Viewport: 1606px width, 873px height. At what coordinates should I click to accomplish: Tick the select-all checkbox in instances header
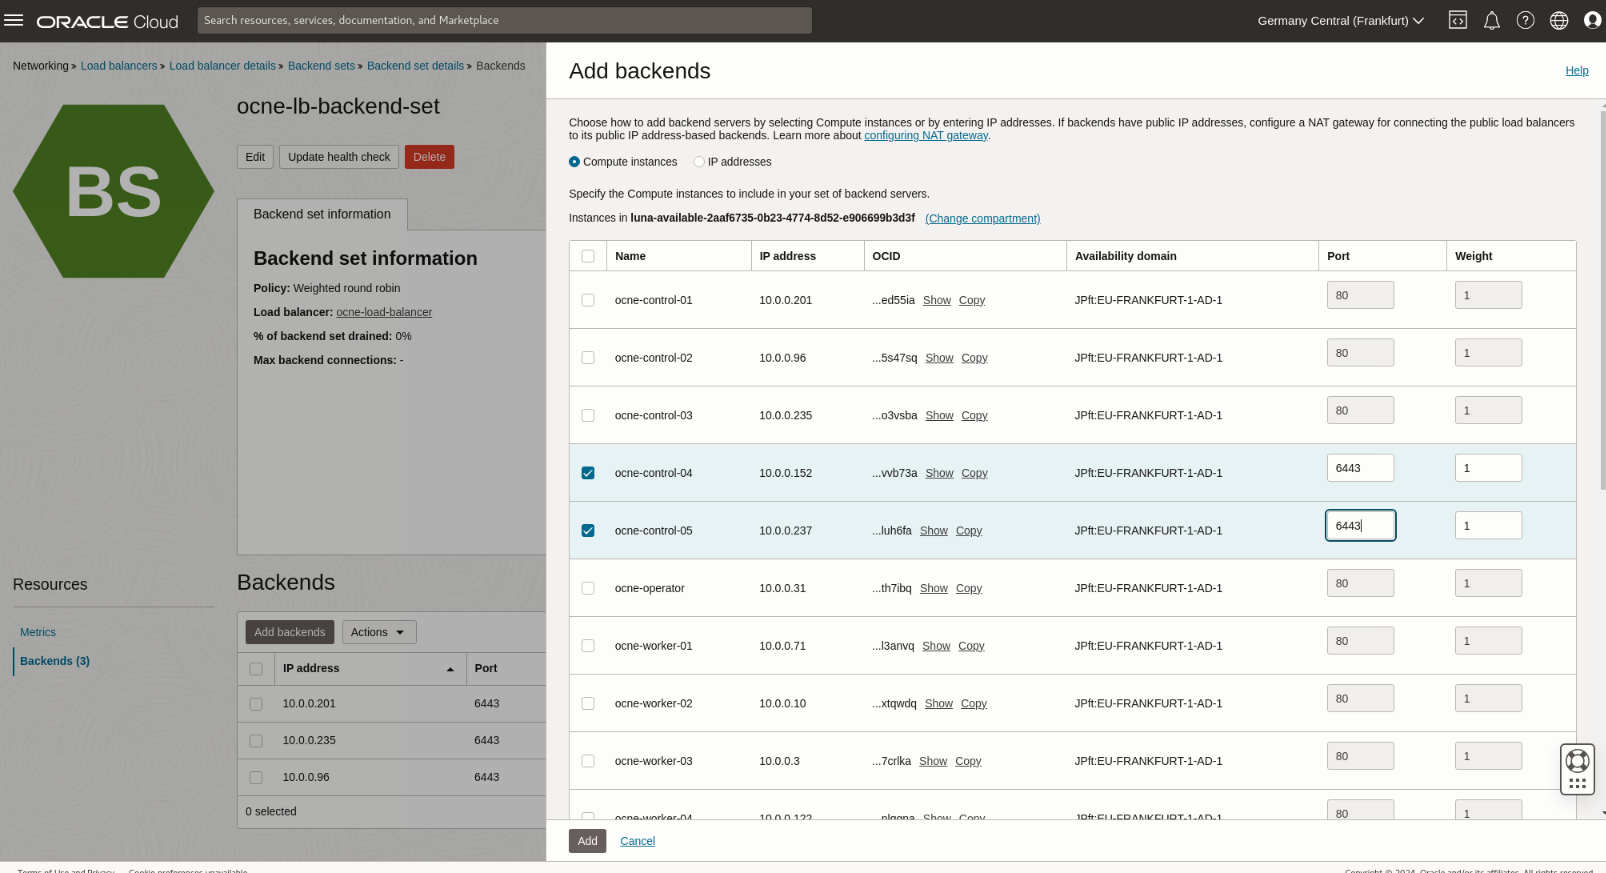click(x=588, y=256)
